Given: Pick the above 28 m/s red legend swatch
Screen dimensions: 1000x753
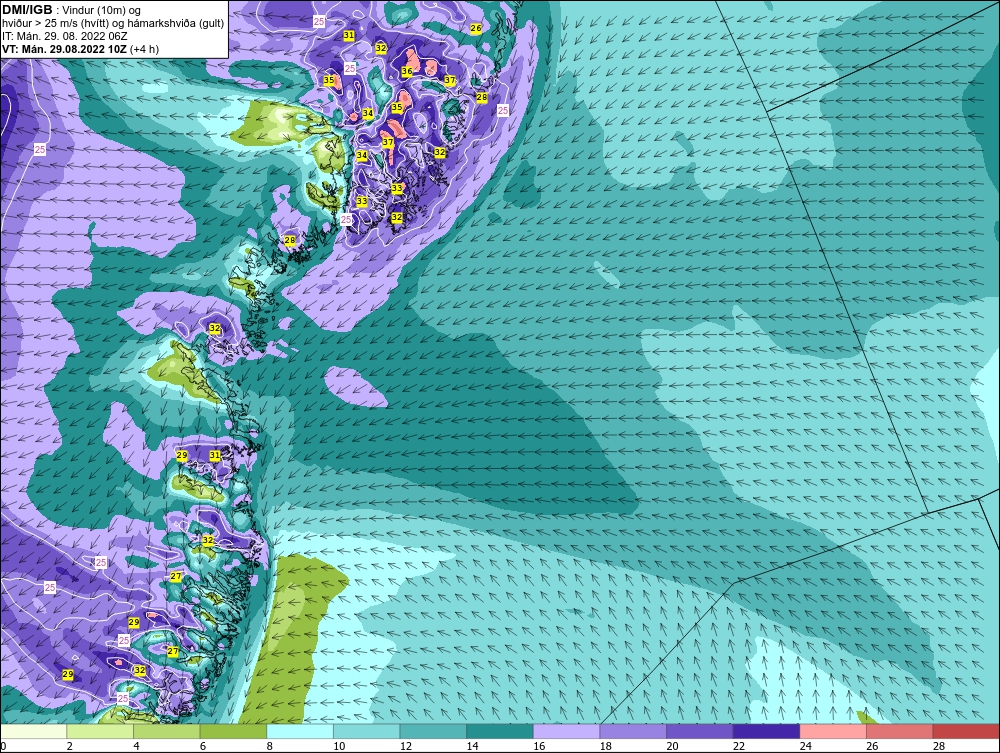Looking at the screenshot, I should click(x=966, y=731).
